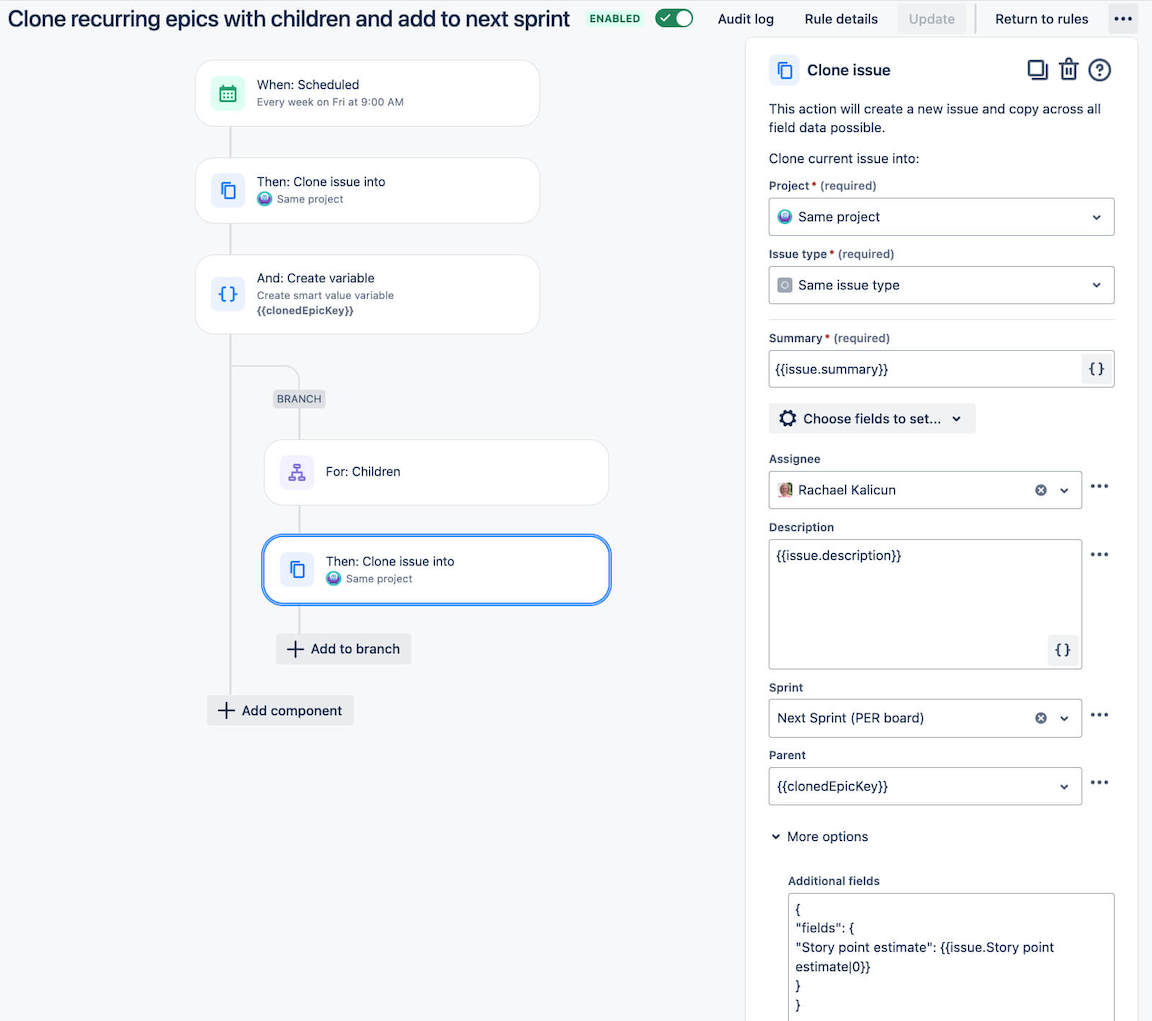1152x1021 pixels.
Task: Click the avatar in Assignee field
Action: pyautogui.click(x=785, y=490)
